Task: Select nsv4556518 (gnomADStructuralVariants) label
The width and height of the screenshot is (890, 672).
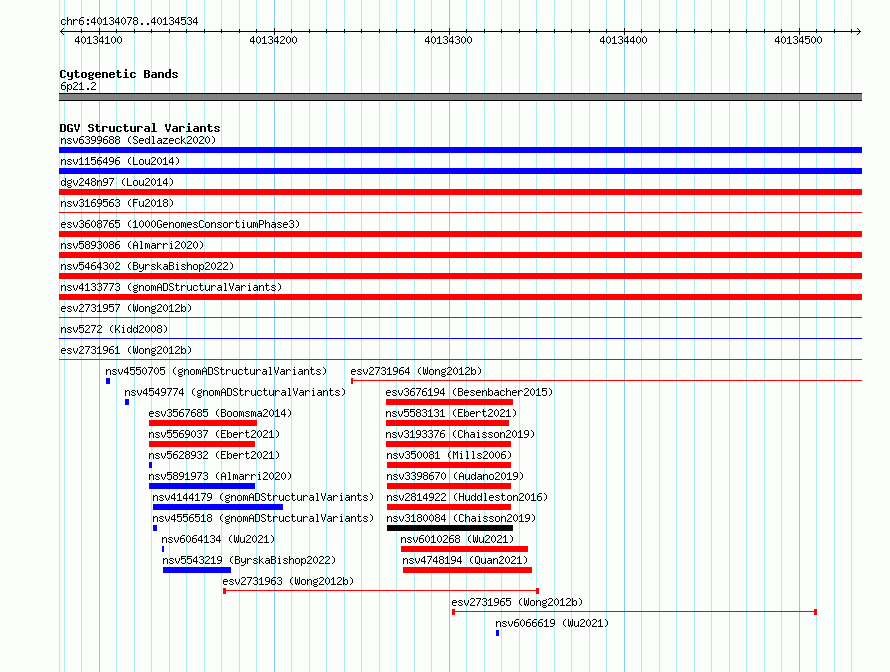Action: (263, 518)
